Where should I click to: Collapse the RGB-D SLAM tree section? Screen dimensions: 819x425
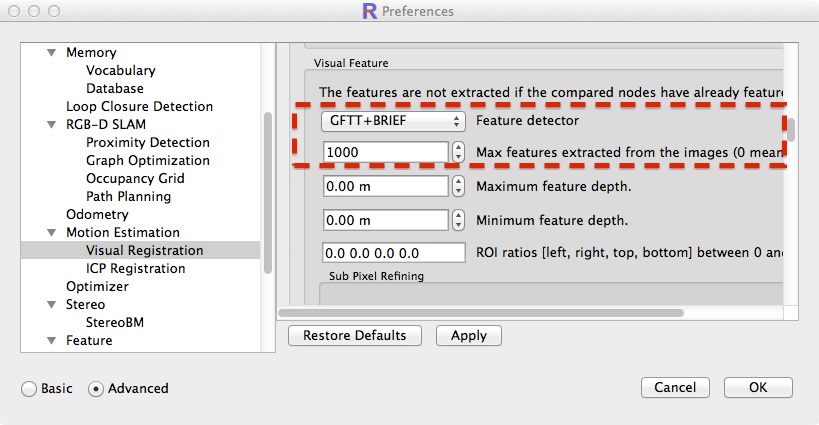point(51,125)
